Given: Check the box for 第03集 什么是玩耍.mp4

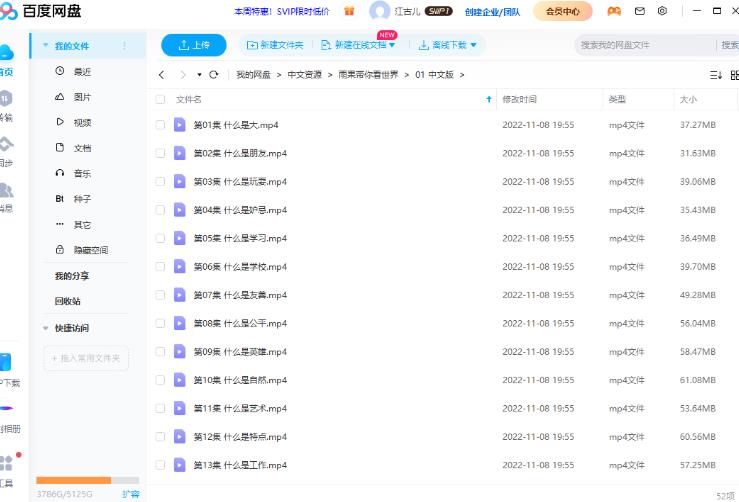Looking at the screenshot, I should tap(160, 181).
